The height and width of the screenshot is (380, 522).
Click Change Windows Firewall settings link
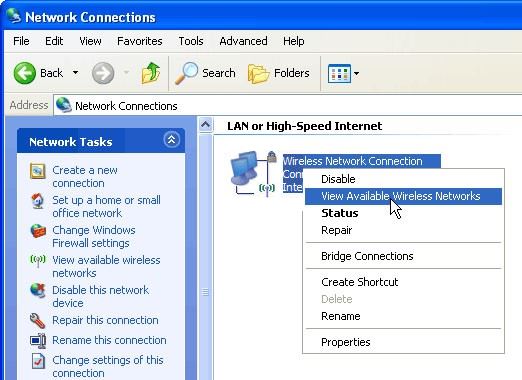coord(94,236)
